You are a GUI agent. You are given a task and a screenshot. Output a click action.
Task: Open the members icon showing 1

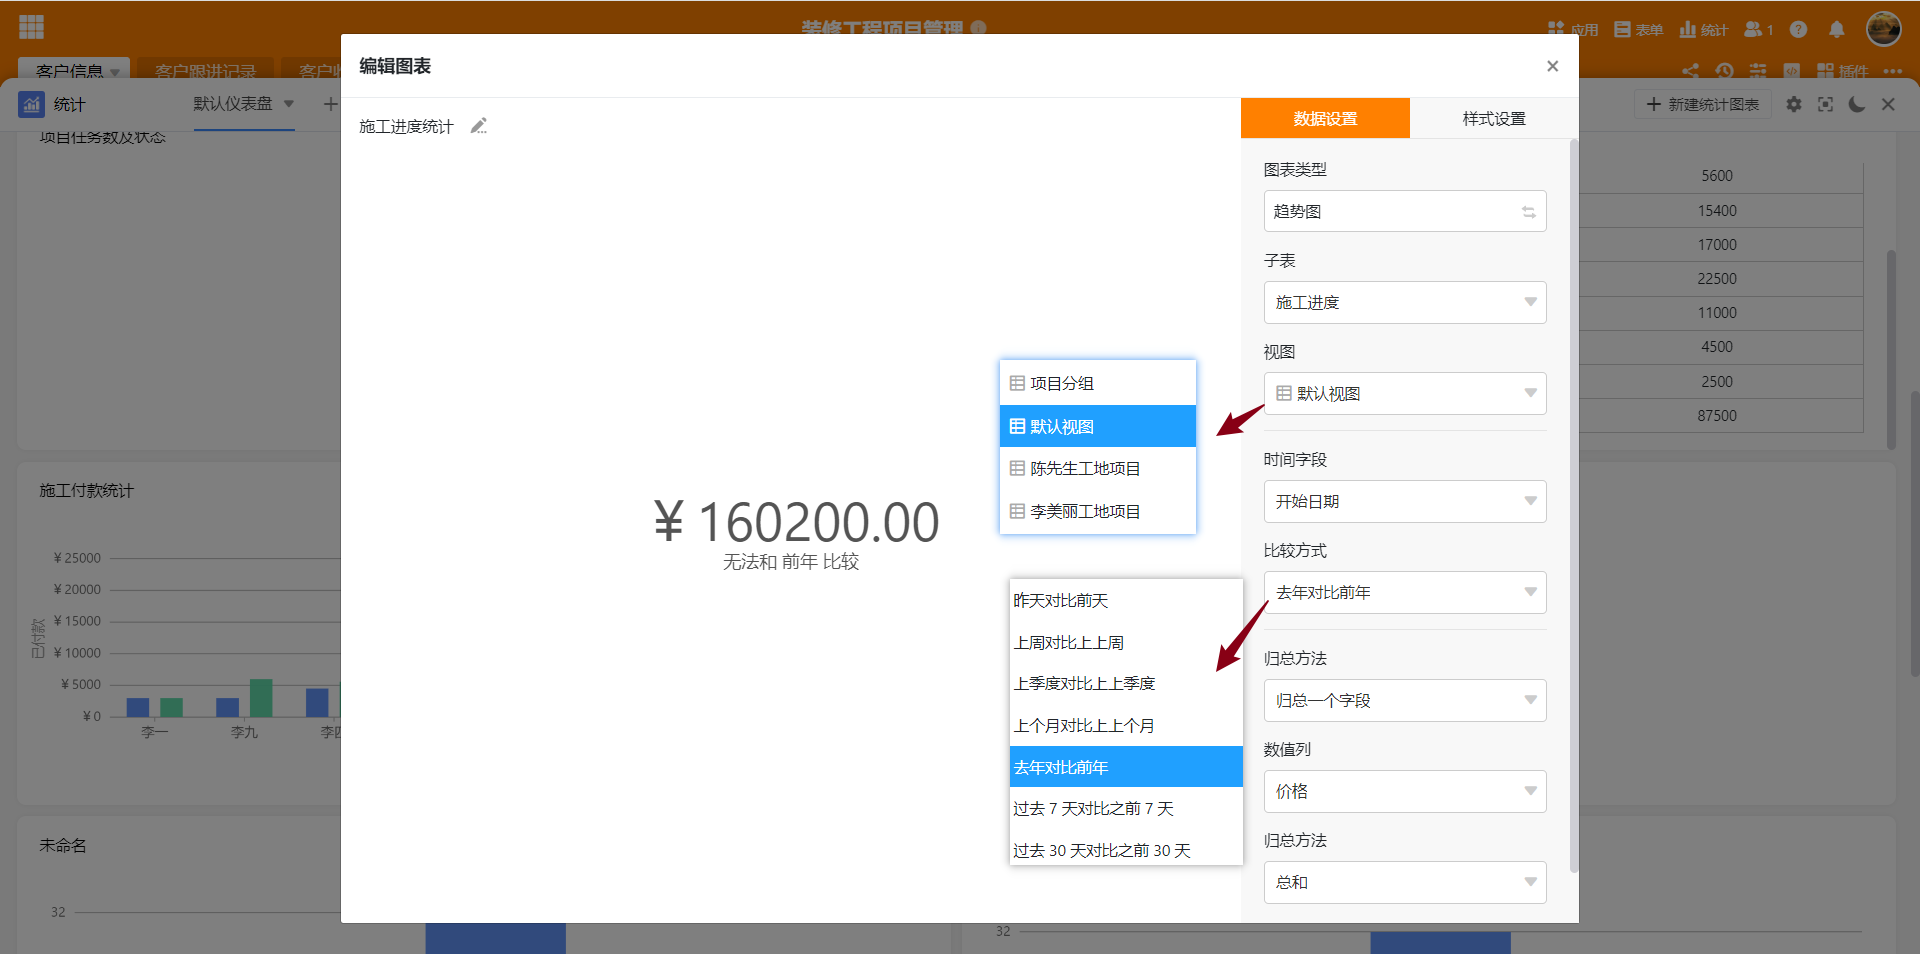tap(1758, 29)
